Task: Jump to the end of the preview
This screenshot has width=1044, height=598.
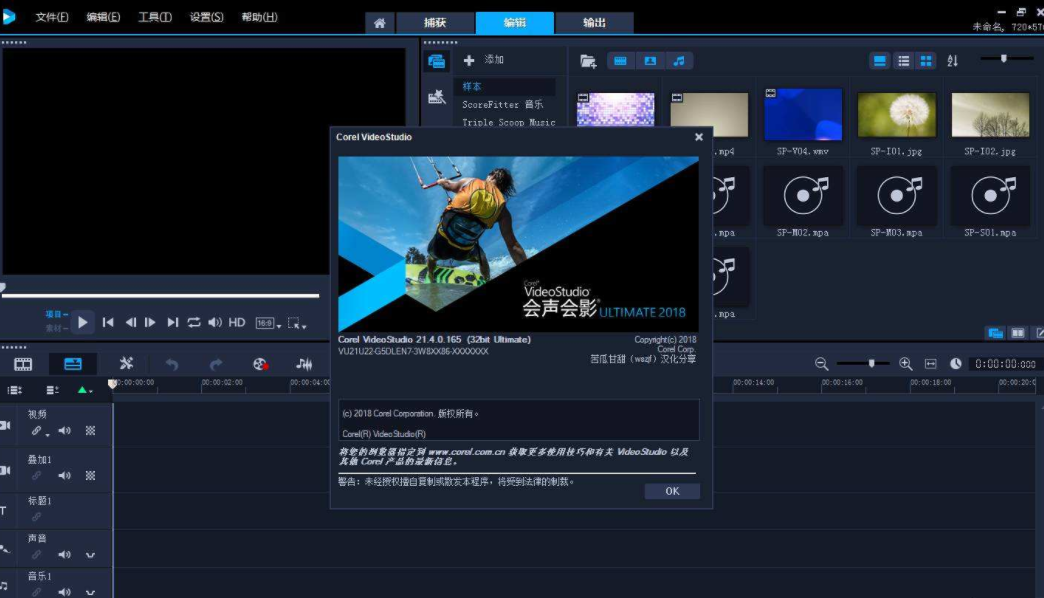Action: tap(172, 322)
